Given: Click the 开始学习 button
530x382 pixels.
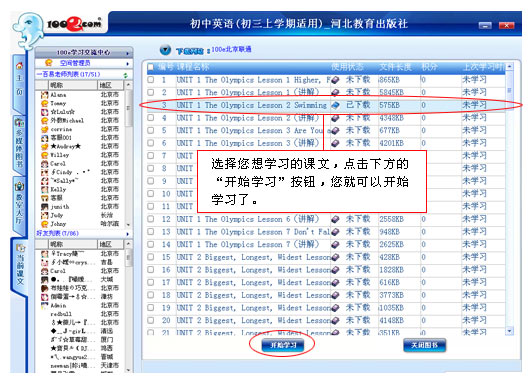Looking at the screenshot, I should coord(283,345).
